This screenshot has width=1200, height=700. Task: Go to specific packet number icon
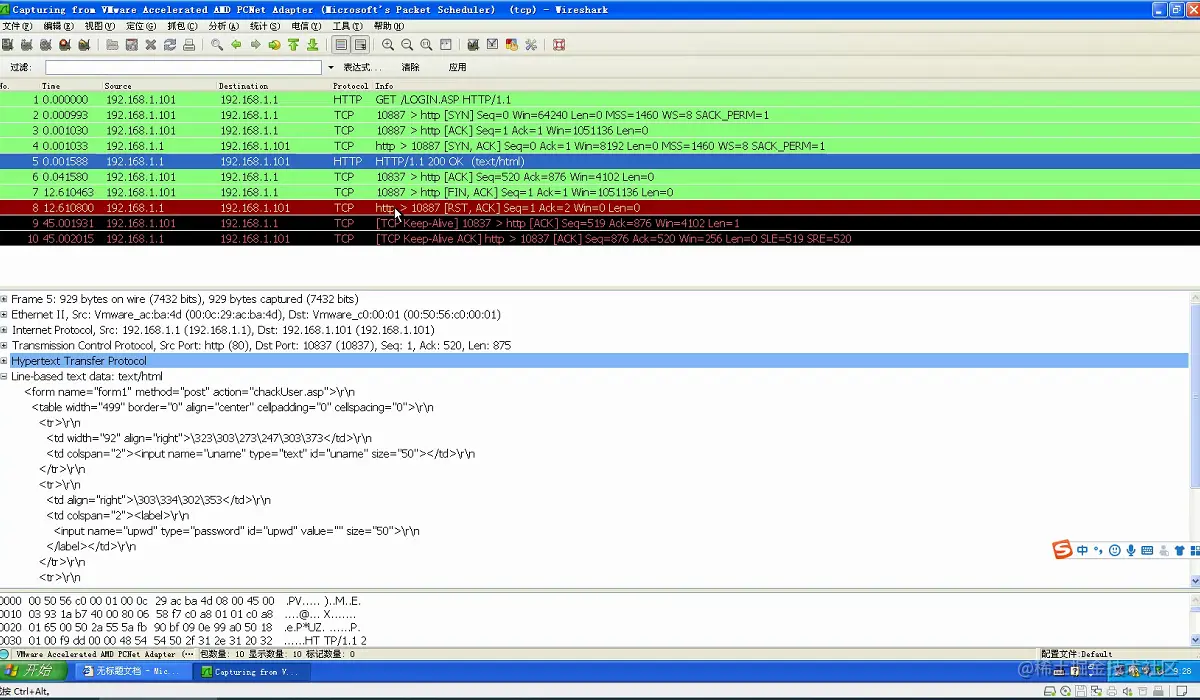tap(274, 45)
